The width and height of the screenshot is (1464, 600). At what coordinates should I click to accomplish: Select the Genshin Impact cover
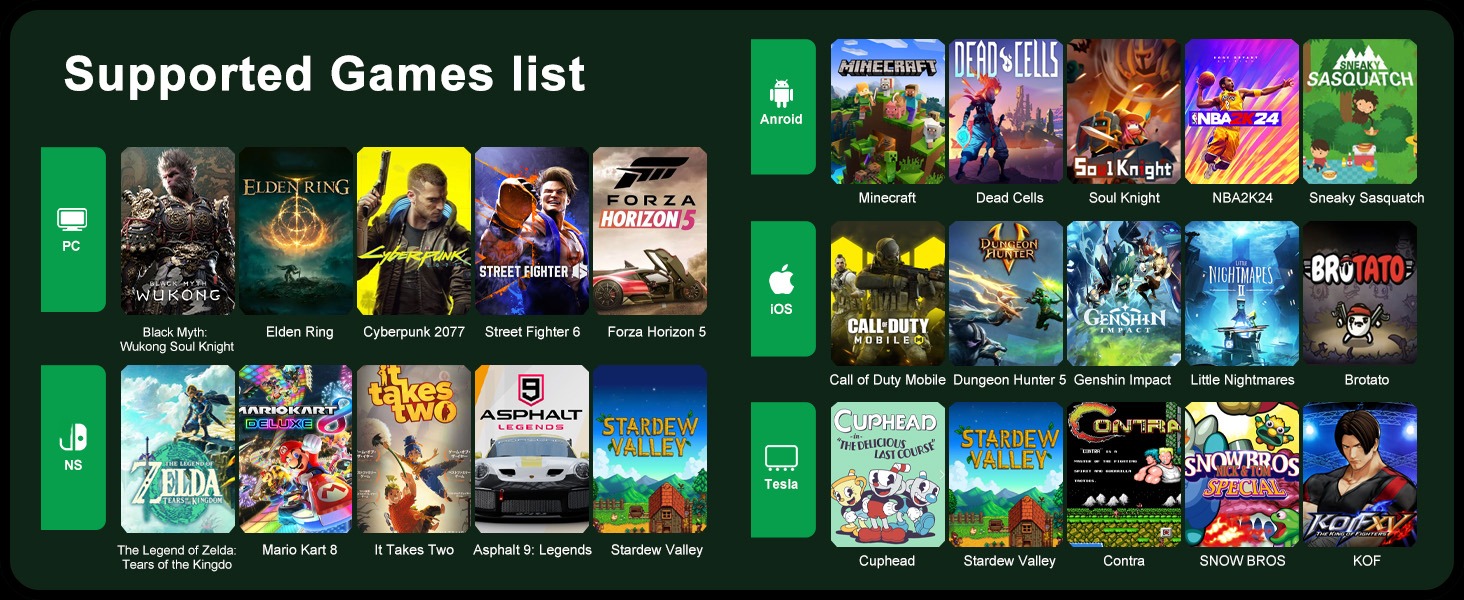[1124, 293]
